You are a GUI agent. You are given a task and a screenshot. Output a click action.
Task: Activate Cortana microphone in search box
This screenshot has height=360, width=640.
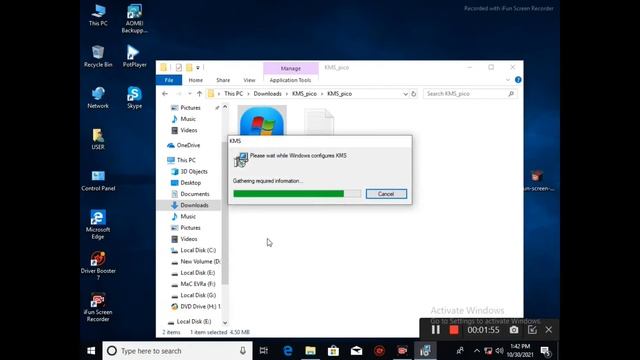243,351
